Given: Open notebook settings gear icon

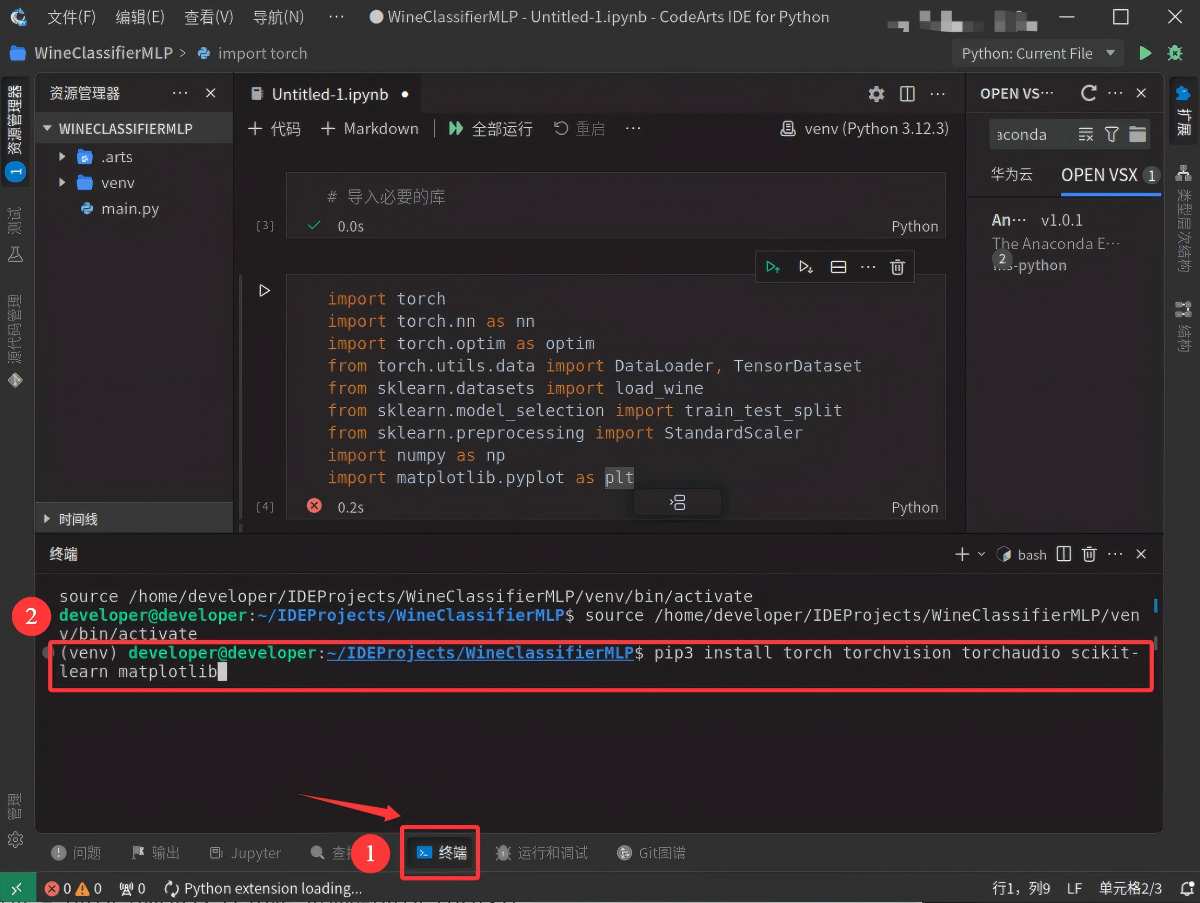Looking at the screenshot, I should (x=876, y=94).
